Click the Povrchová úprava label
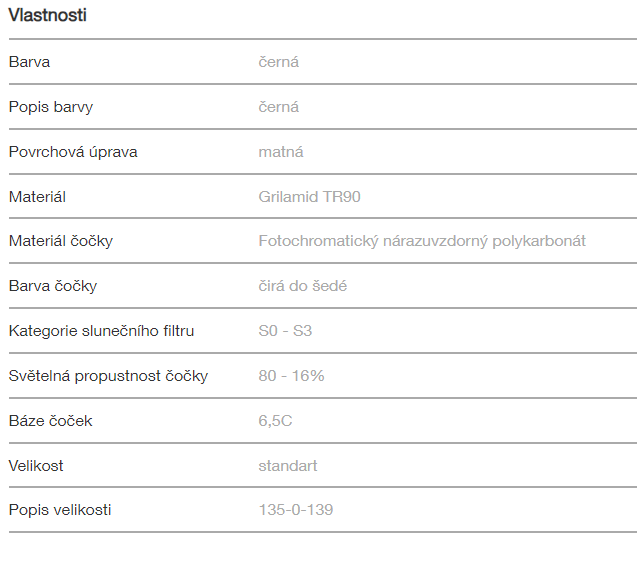The image size is (637, 561). [x=73, y=152]
